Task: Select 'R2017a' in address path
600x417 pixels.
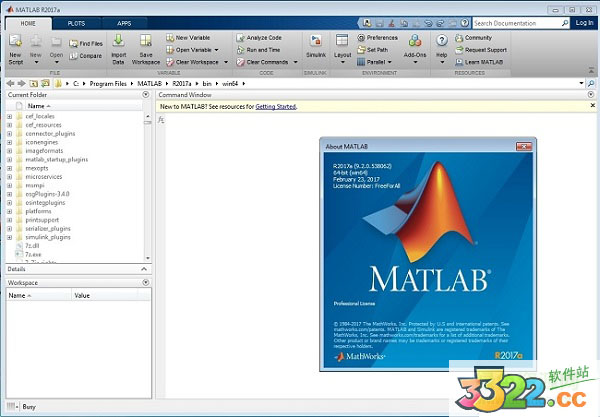Action: point(182,84)
